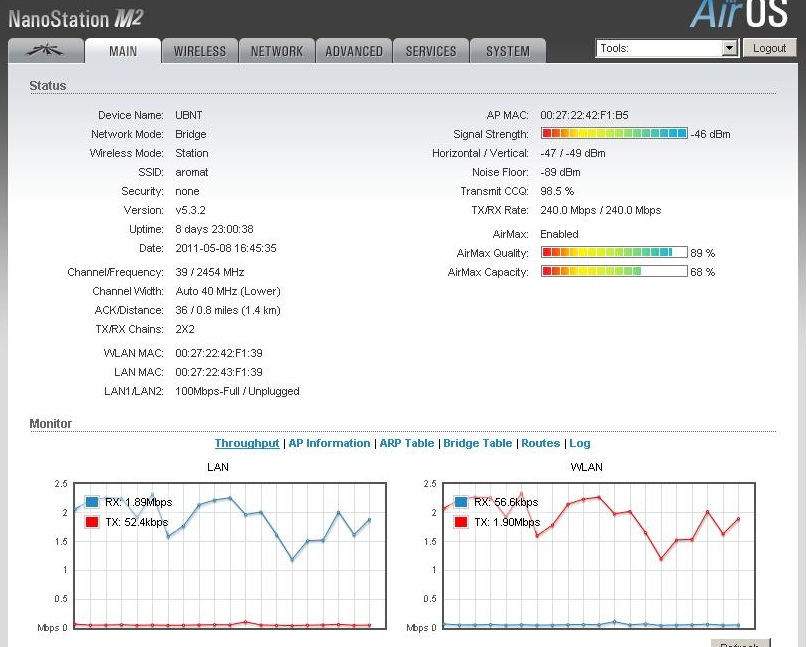
Task: Click the WLAN throughput graph
Action: [x=599, y=555]
